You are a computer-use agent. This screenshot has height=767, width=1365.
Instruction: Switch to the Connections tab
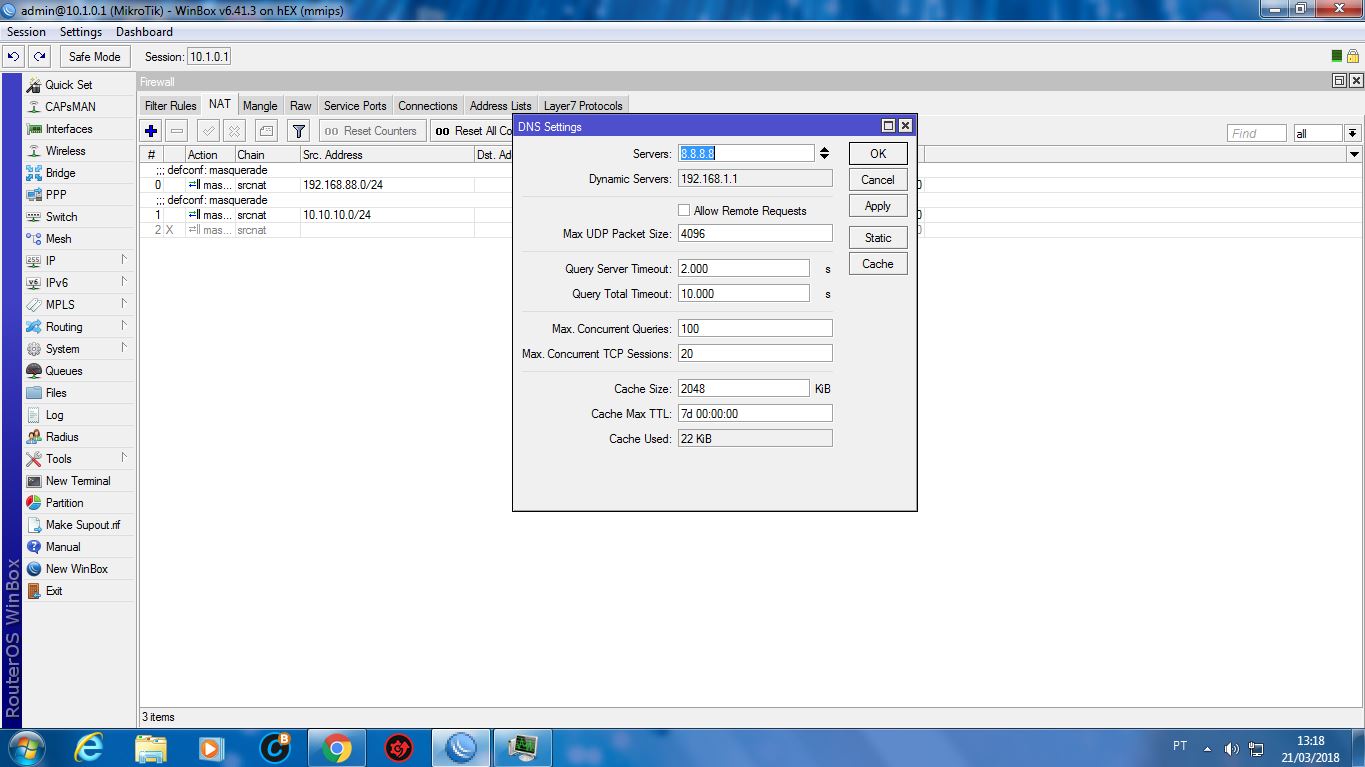pos(428,106)
